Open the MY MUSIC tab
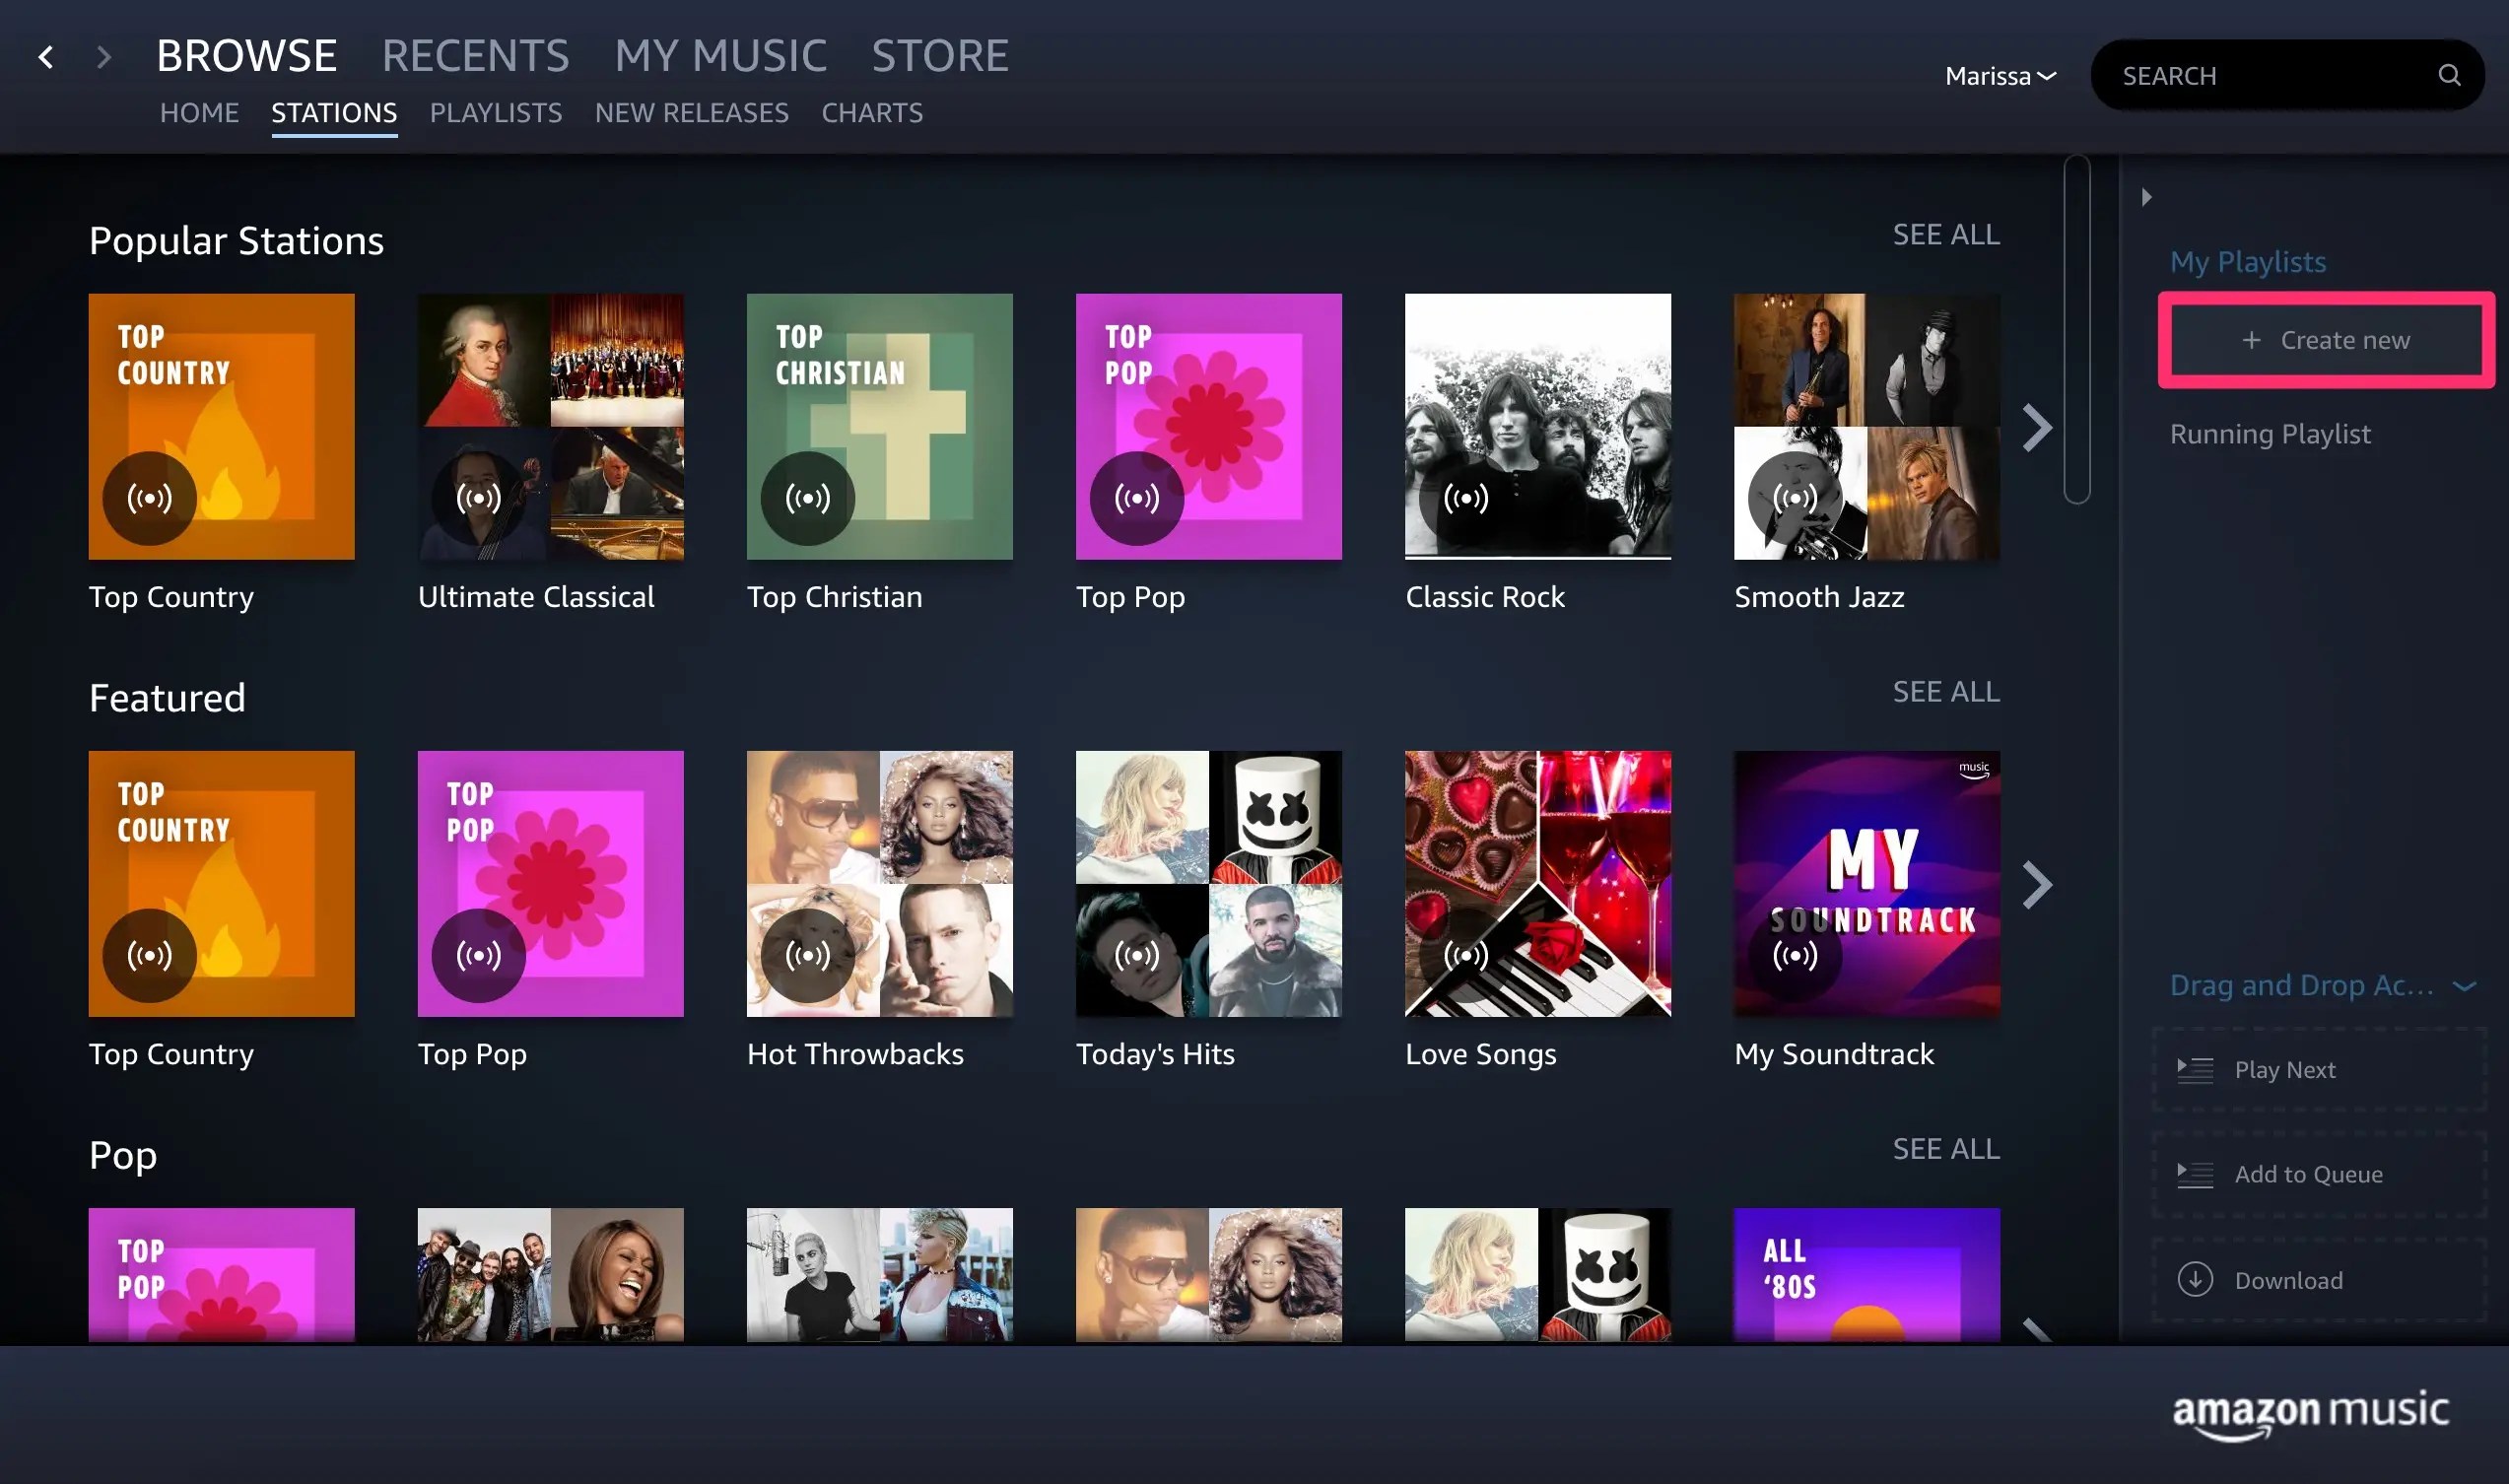This screenshot has height=1484, width=2509. click(720, 56)
